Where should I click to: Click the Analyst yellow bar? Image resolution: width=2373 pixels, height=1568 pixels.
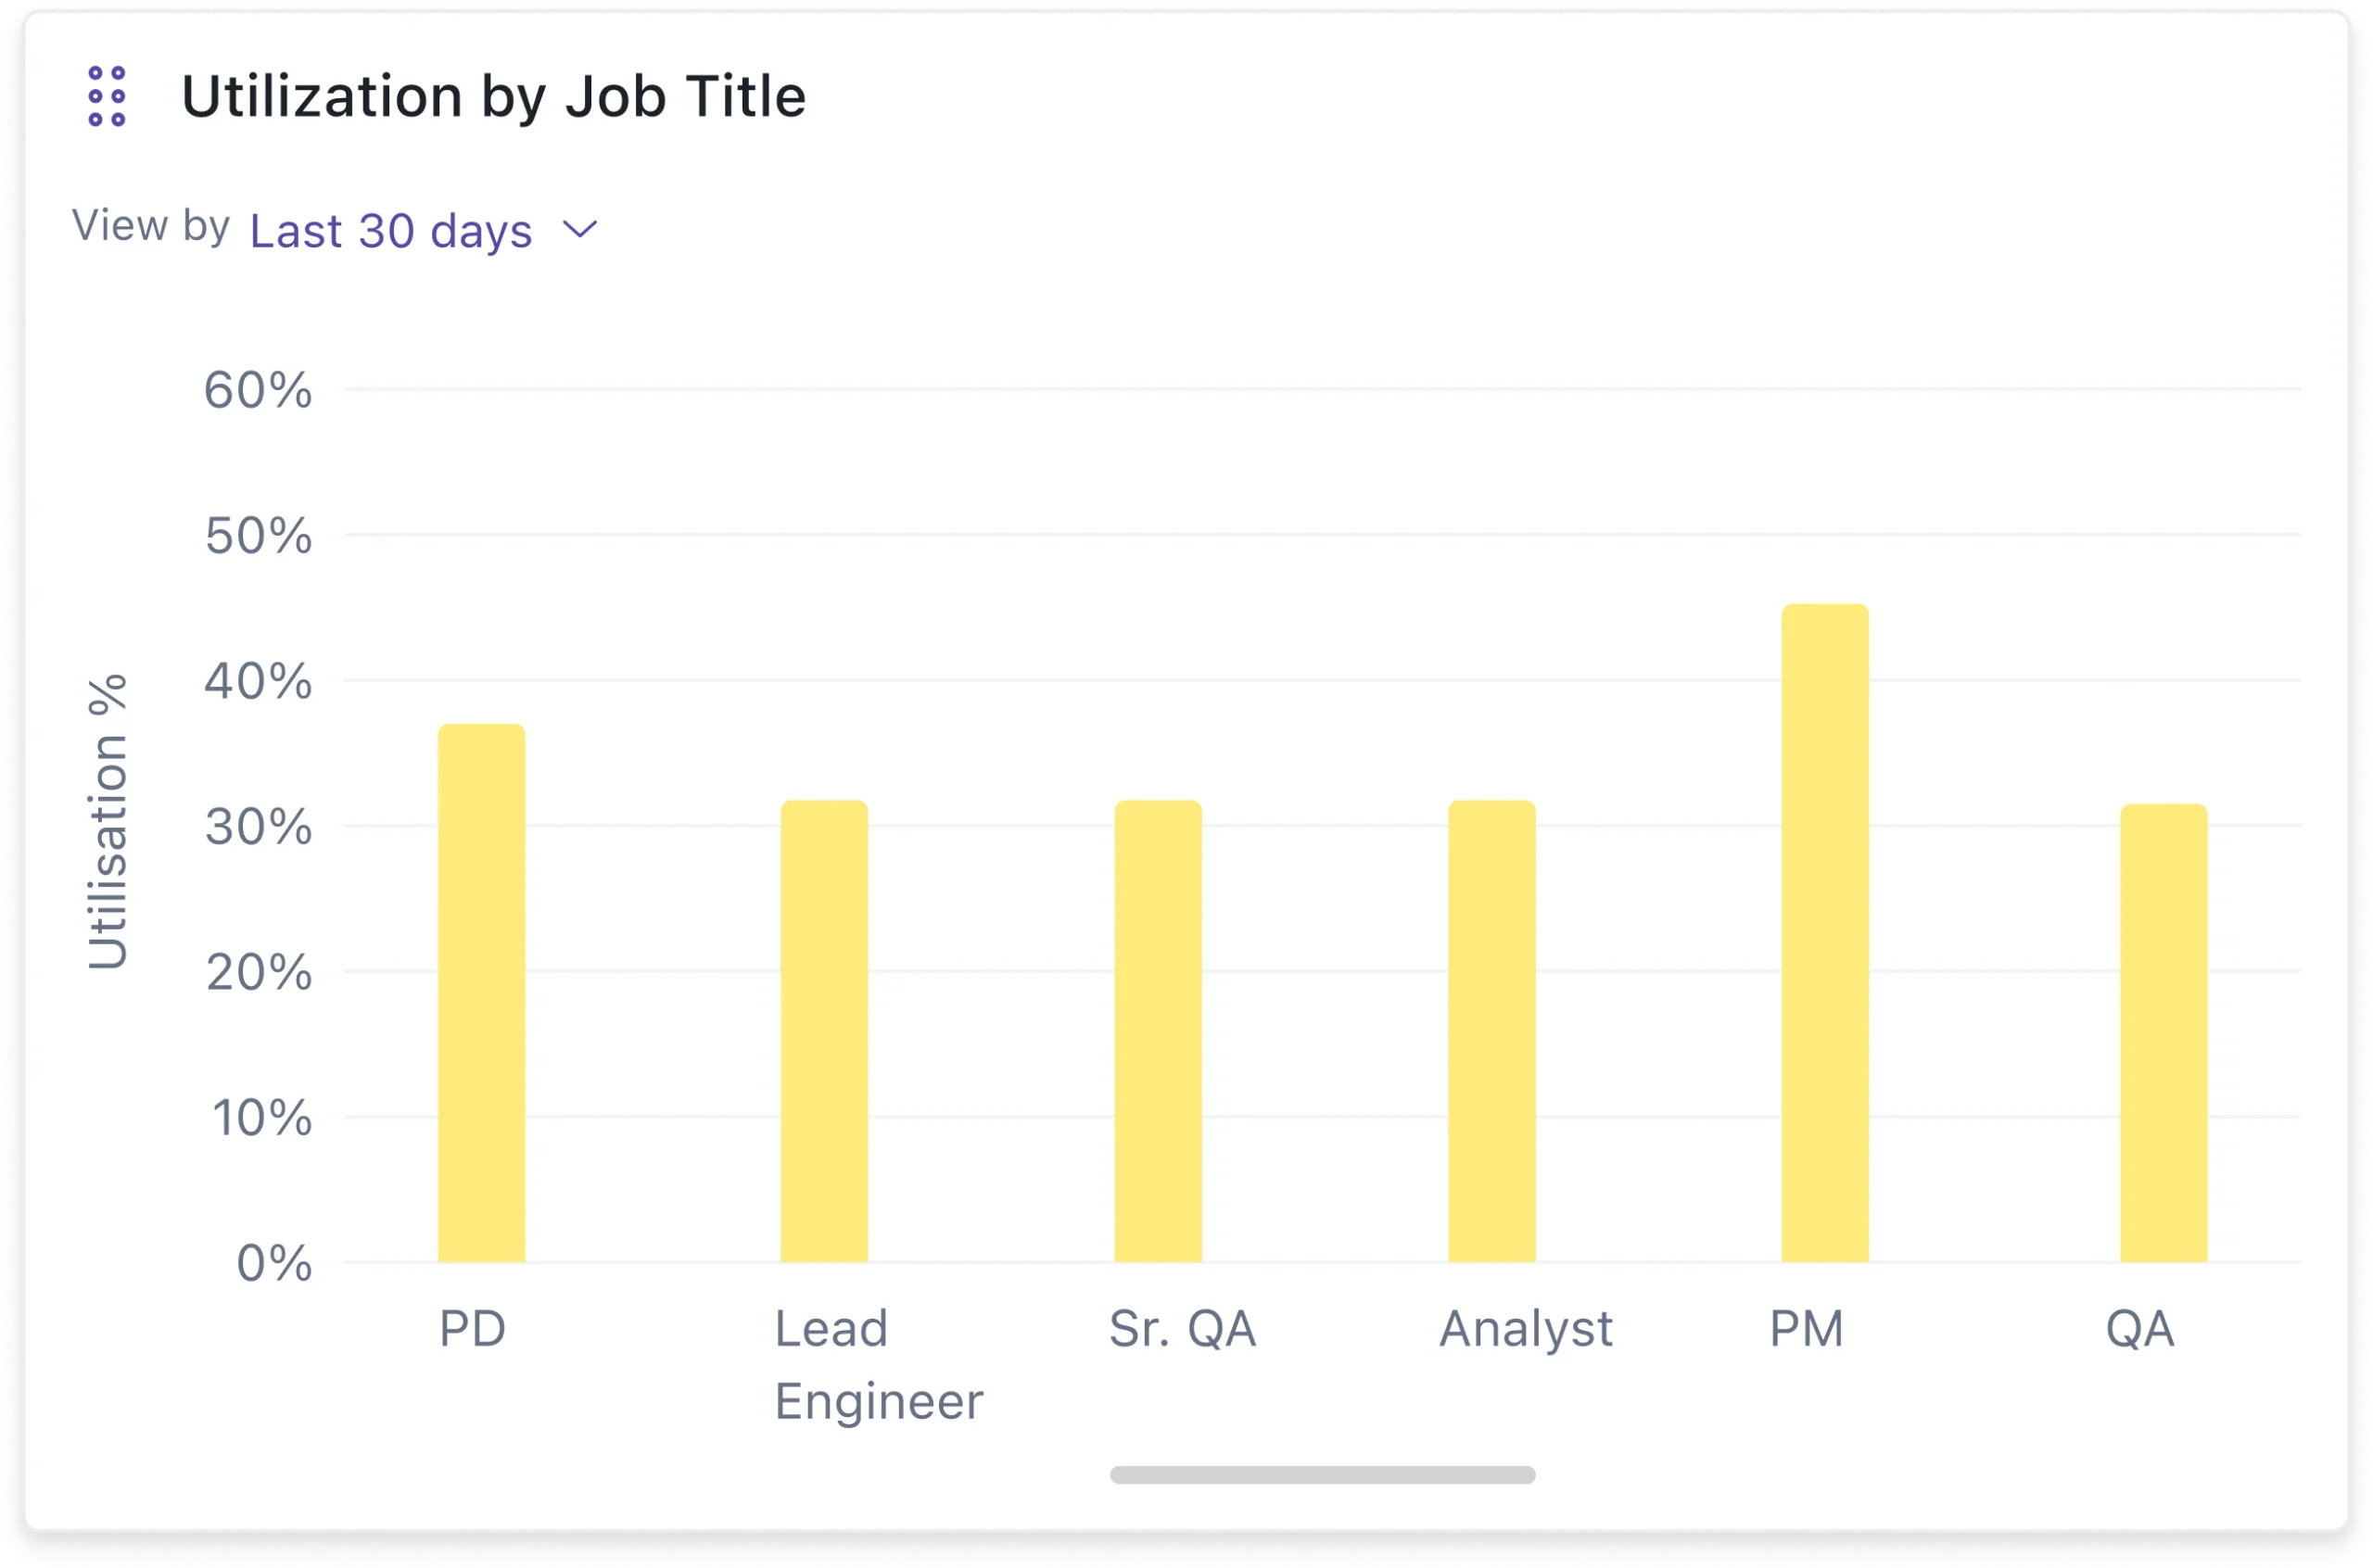[x=1492, y=1031]
